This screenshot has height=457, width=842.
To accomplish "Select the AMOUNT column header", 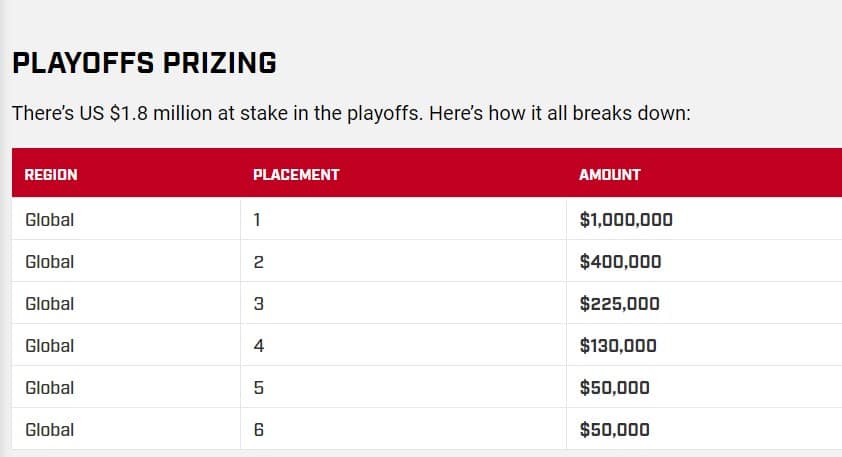I will (x=610, y=174).
